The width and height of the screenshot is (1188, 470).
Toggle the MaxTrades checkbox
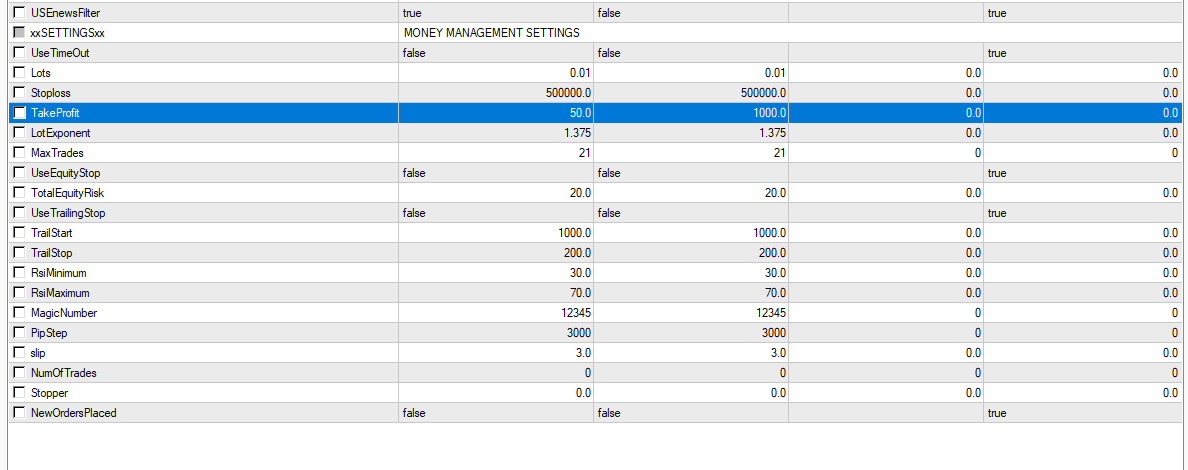pos(20,153)
